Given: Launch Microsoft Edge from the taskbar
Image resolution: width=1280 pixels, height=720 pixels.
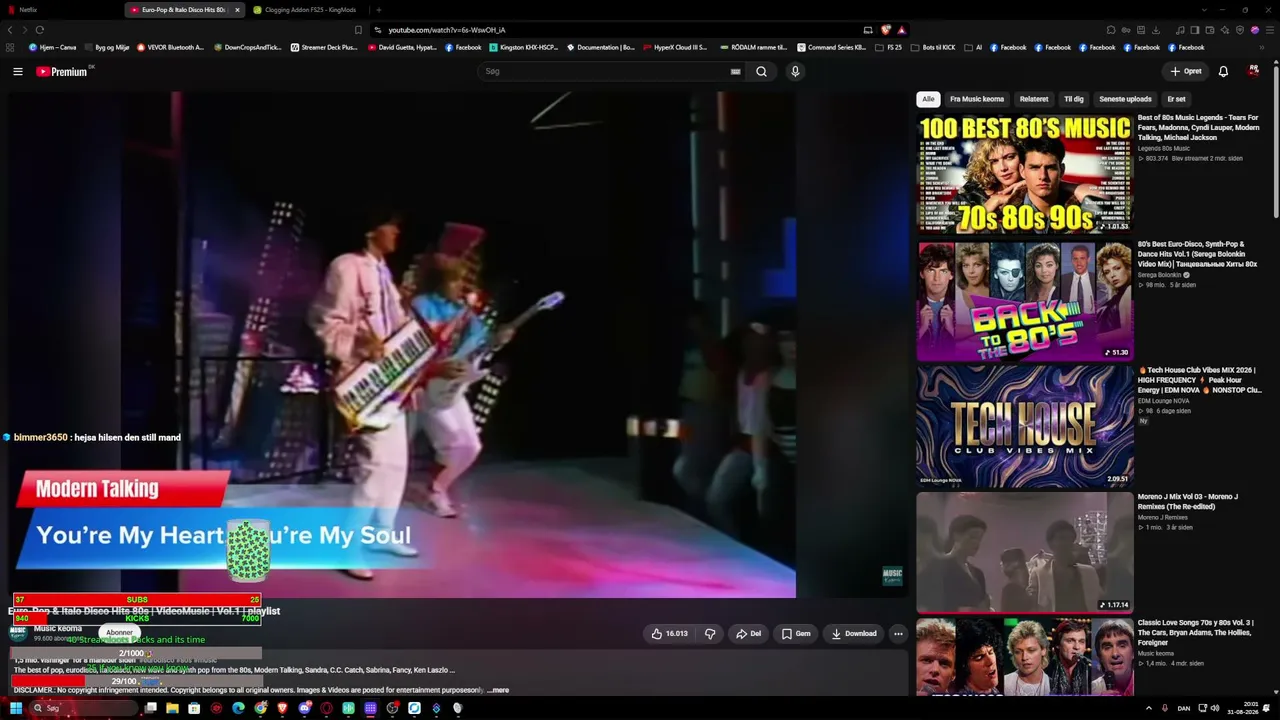Looking at the screenshot, I should (x=238, y=708).
